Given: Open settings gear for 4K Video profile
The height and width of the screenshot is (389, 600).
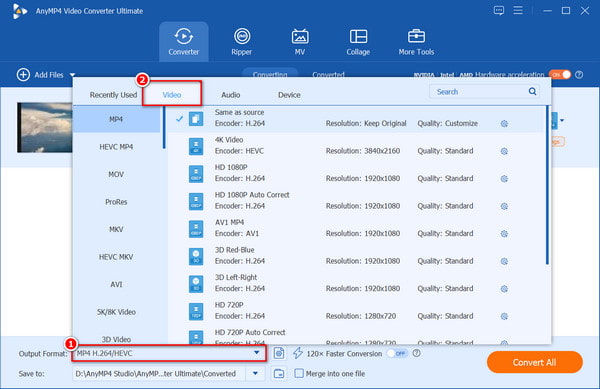Looking at the screenshot, I should tap(504, 151).
